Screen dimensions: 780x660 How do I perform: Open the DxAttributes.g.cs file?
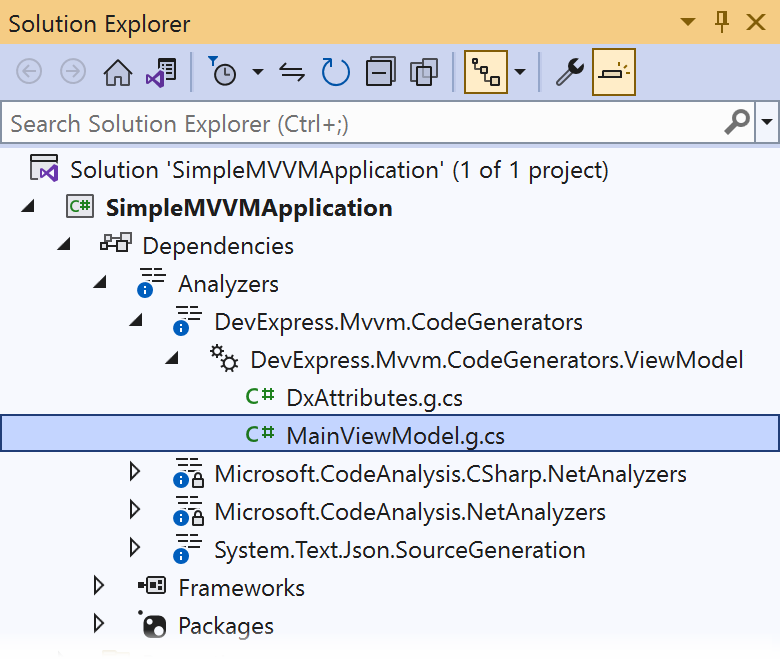(375, 398)
